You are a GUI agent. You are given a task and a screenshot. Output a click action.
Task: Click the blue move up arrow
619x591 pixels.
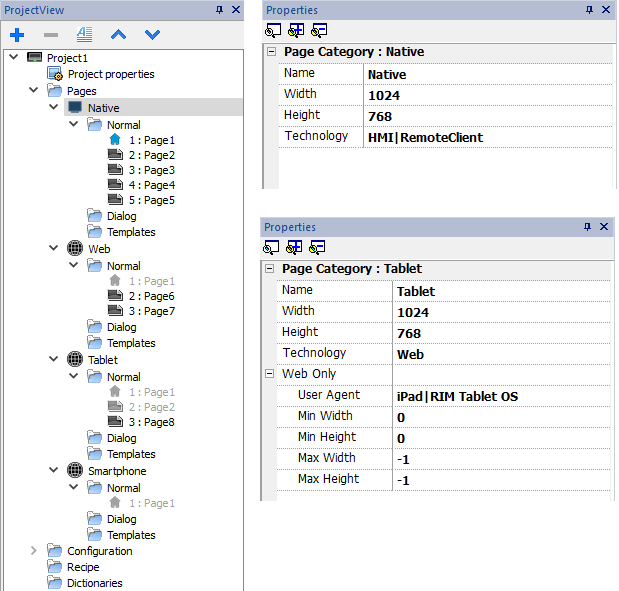tap(118, 34)
